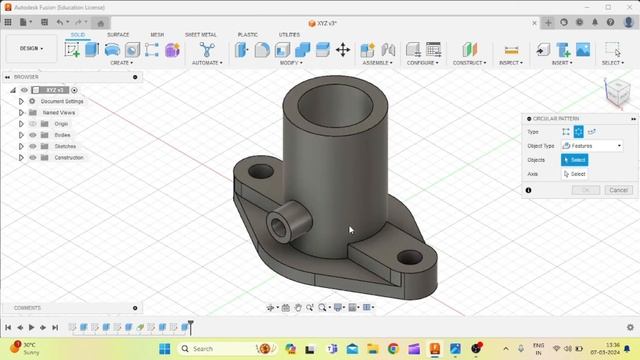The image size is (640, 360).
Task: Open notifications bell icon
Action: tap(595, 22)
